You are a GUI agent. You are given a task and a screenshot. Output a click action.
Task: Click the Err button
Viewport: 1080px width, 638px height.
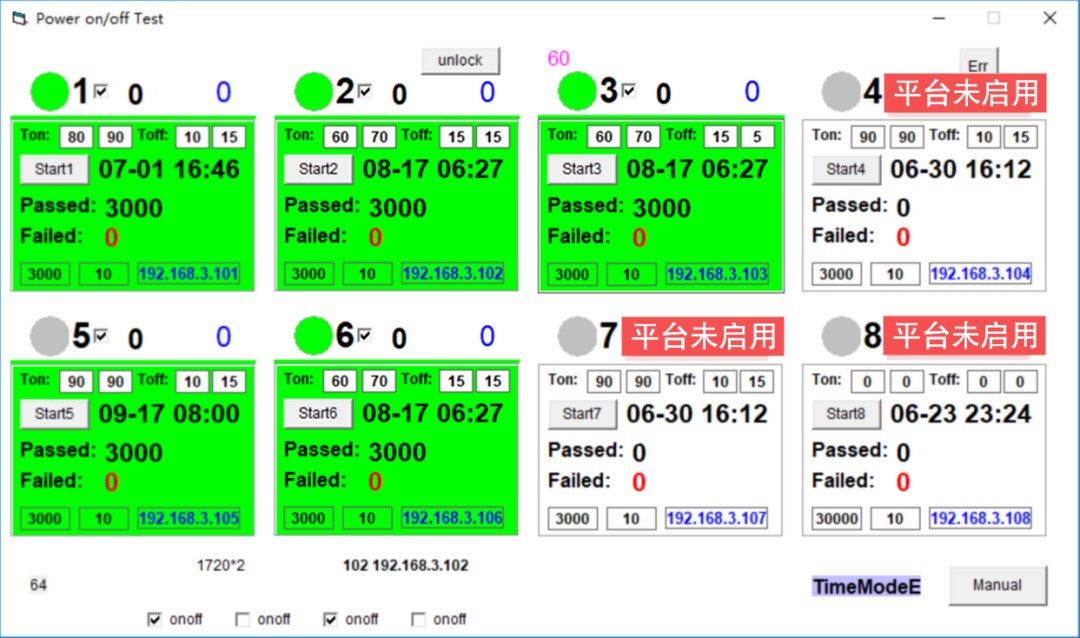coord(978,65)
